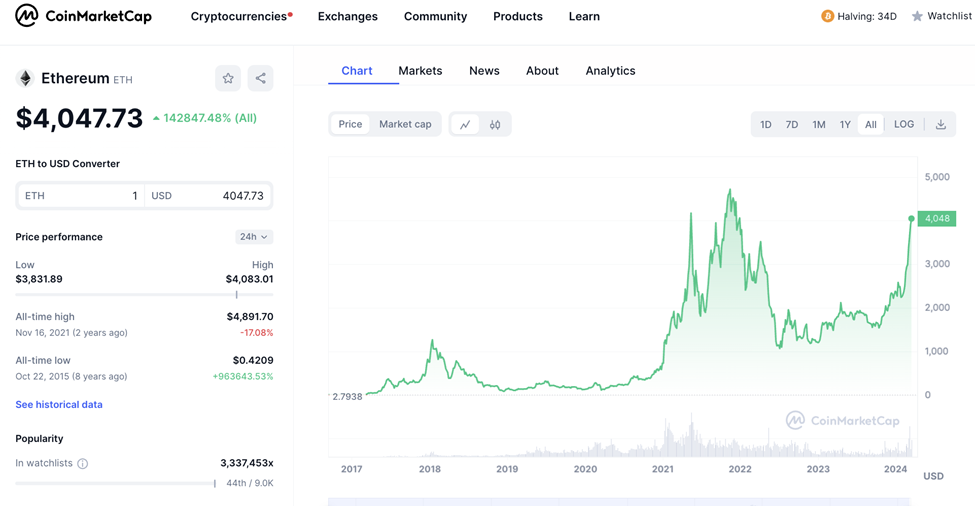975x506 pixels.
Task: Click the 4,048 current price label
Action: (x=937, y=218)
